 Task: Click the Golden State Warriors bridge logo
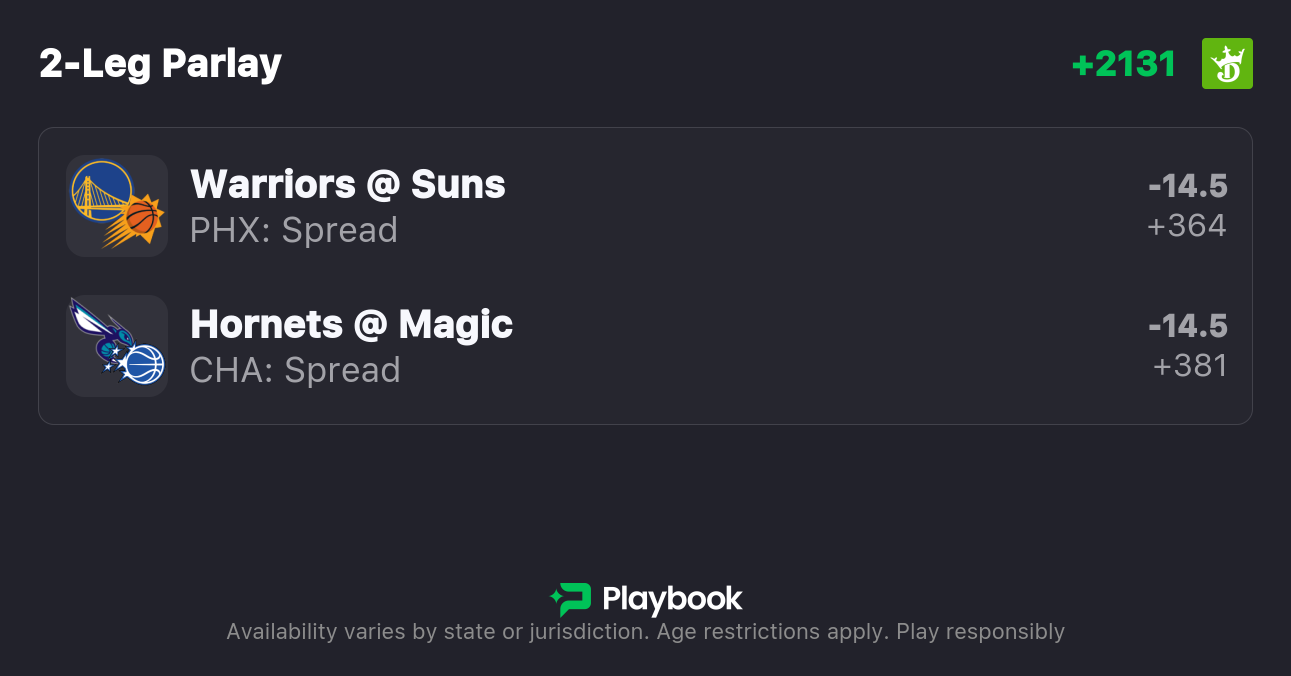(x=101, y=190)
